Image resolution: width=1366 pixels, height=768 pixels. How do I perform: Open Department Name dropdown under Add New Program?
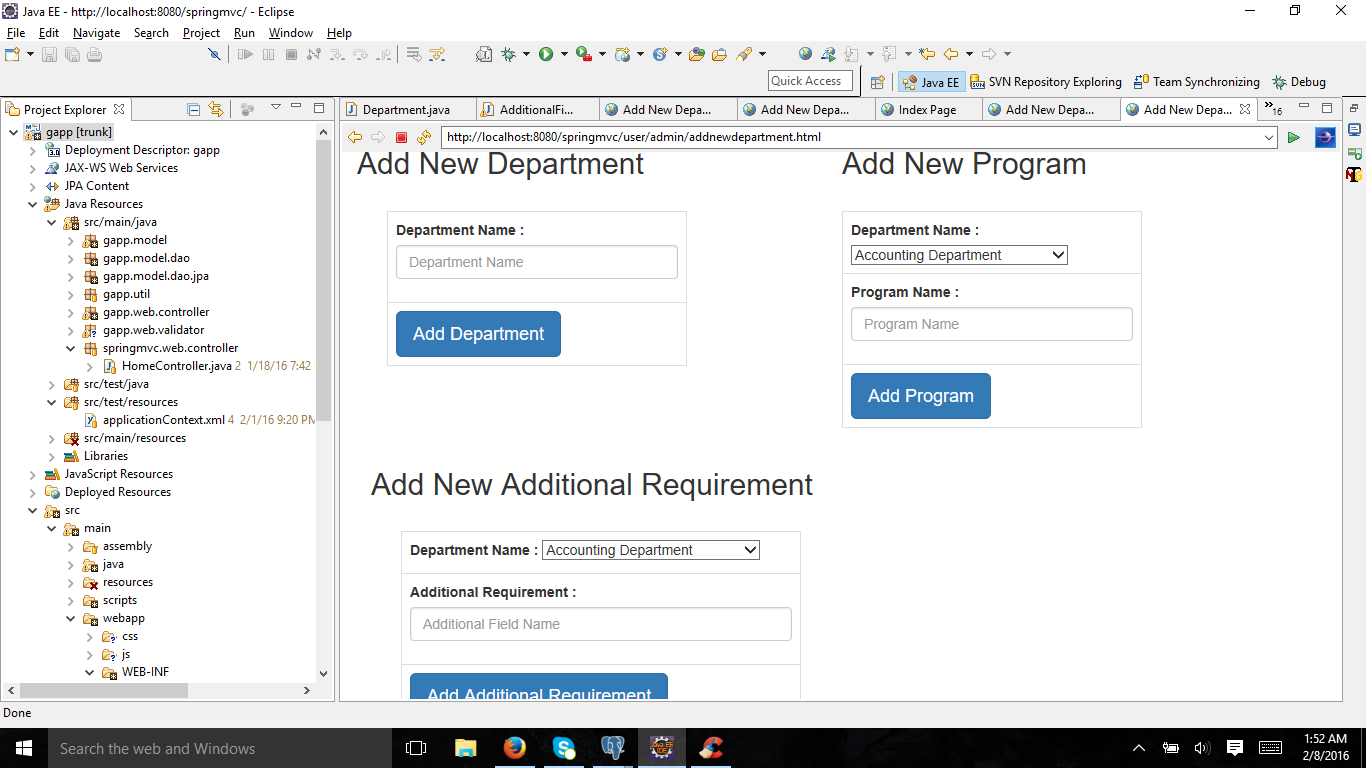pyautogui.click(x=959, y=255)
